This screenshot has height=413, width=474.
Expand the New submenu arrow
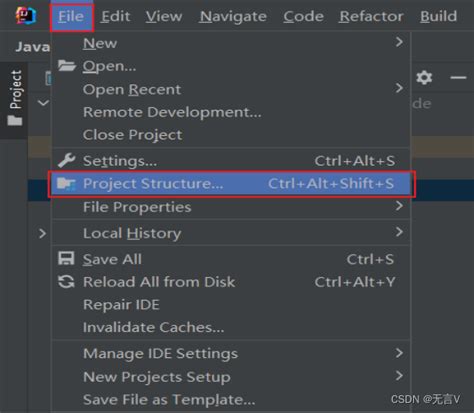pos(399,42)
